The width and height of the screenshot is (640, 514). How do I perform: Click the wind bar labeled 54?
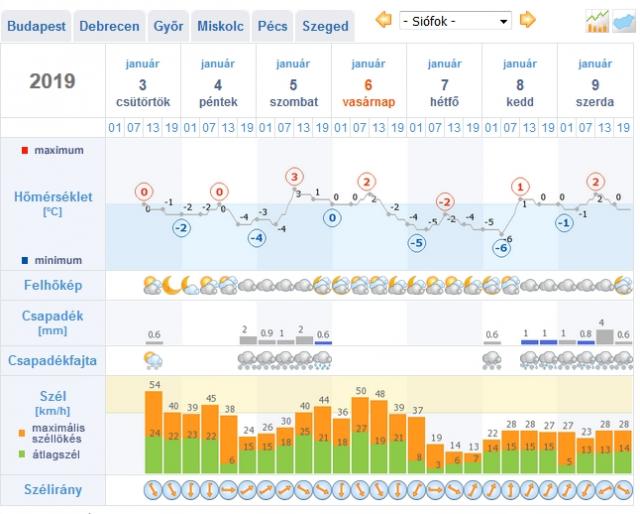[154, 432]
